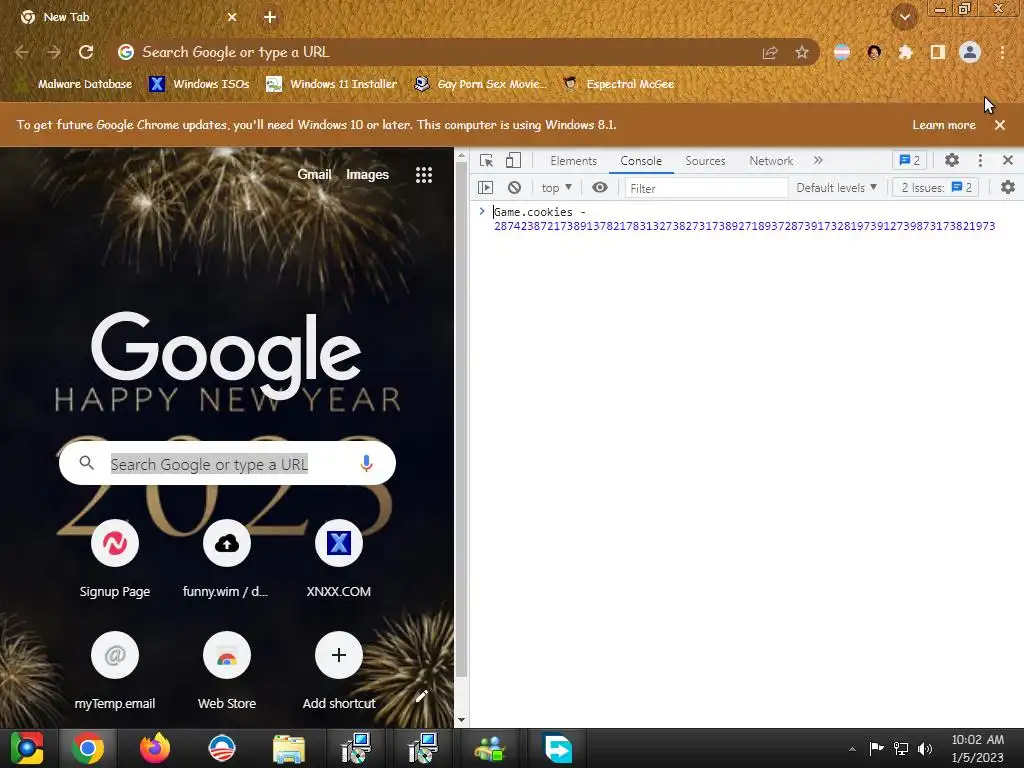Open the network tray icon

[x=901, y=748]
